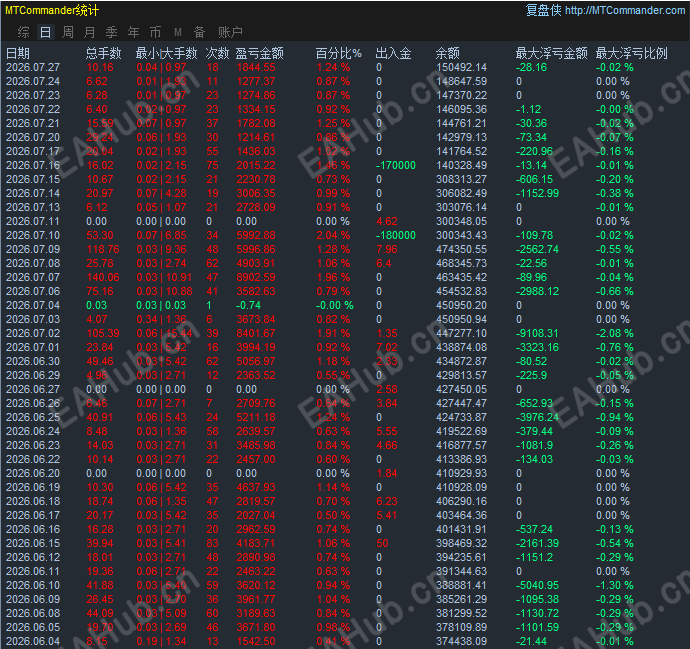Switch to the 年 yearly tab
The image size is (690, 649).
tap(133, 32)
